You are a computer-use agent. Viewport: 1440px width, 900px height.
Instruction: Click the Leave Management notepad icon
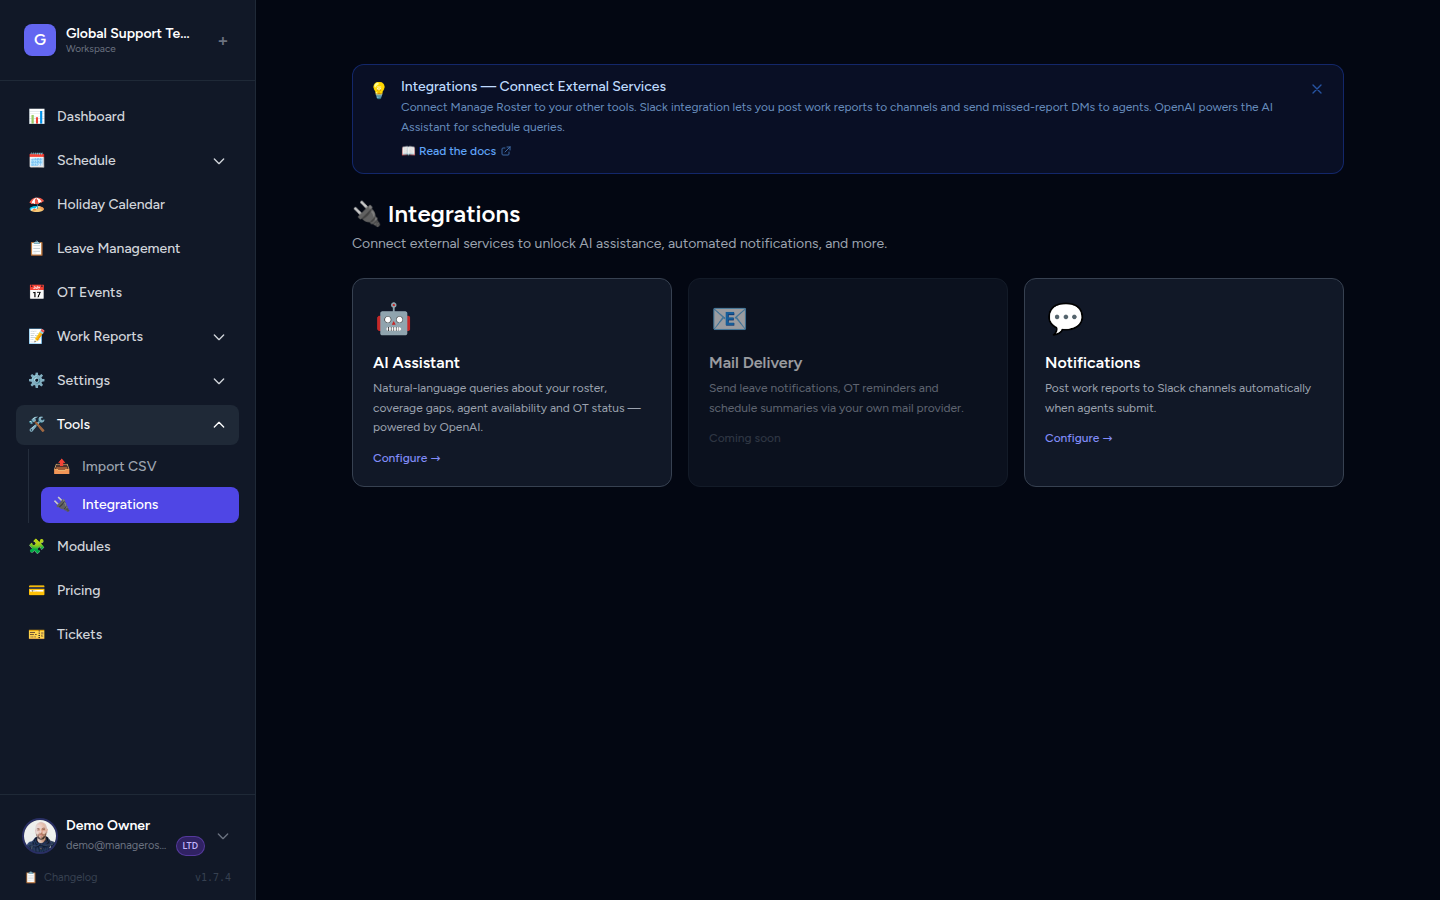[37, 248]
